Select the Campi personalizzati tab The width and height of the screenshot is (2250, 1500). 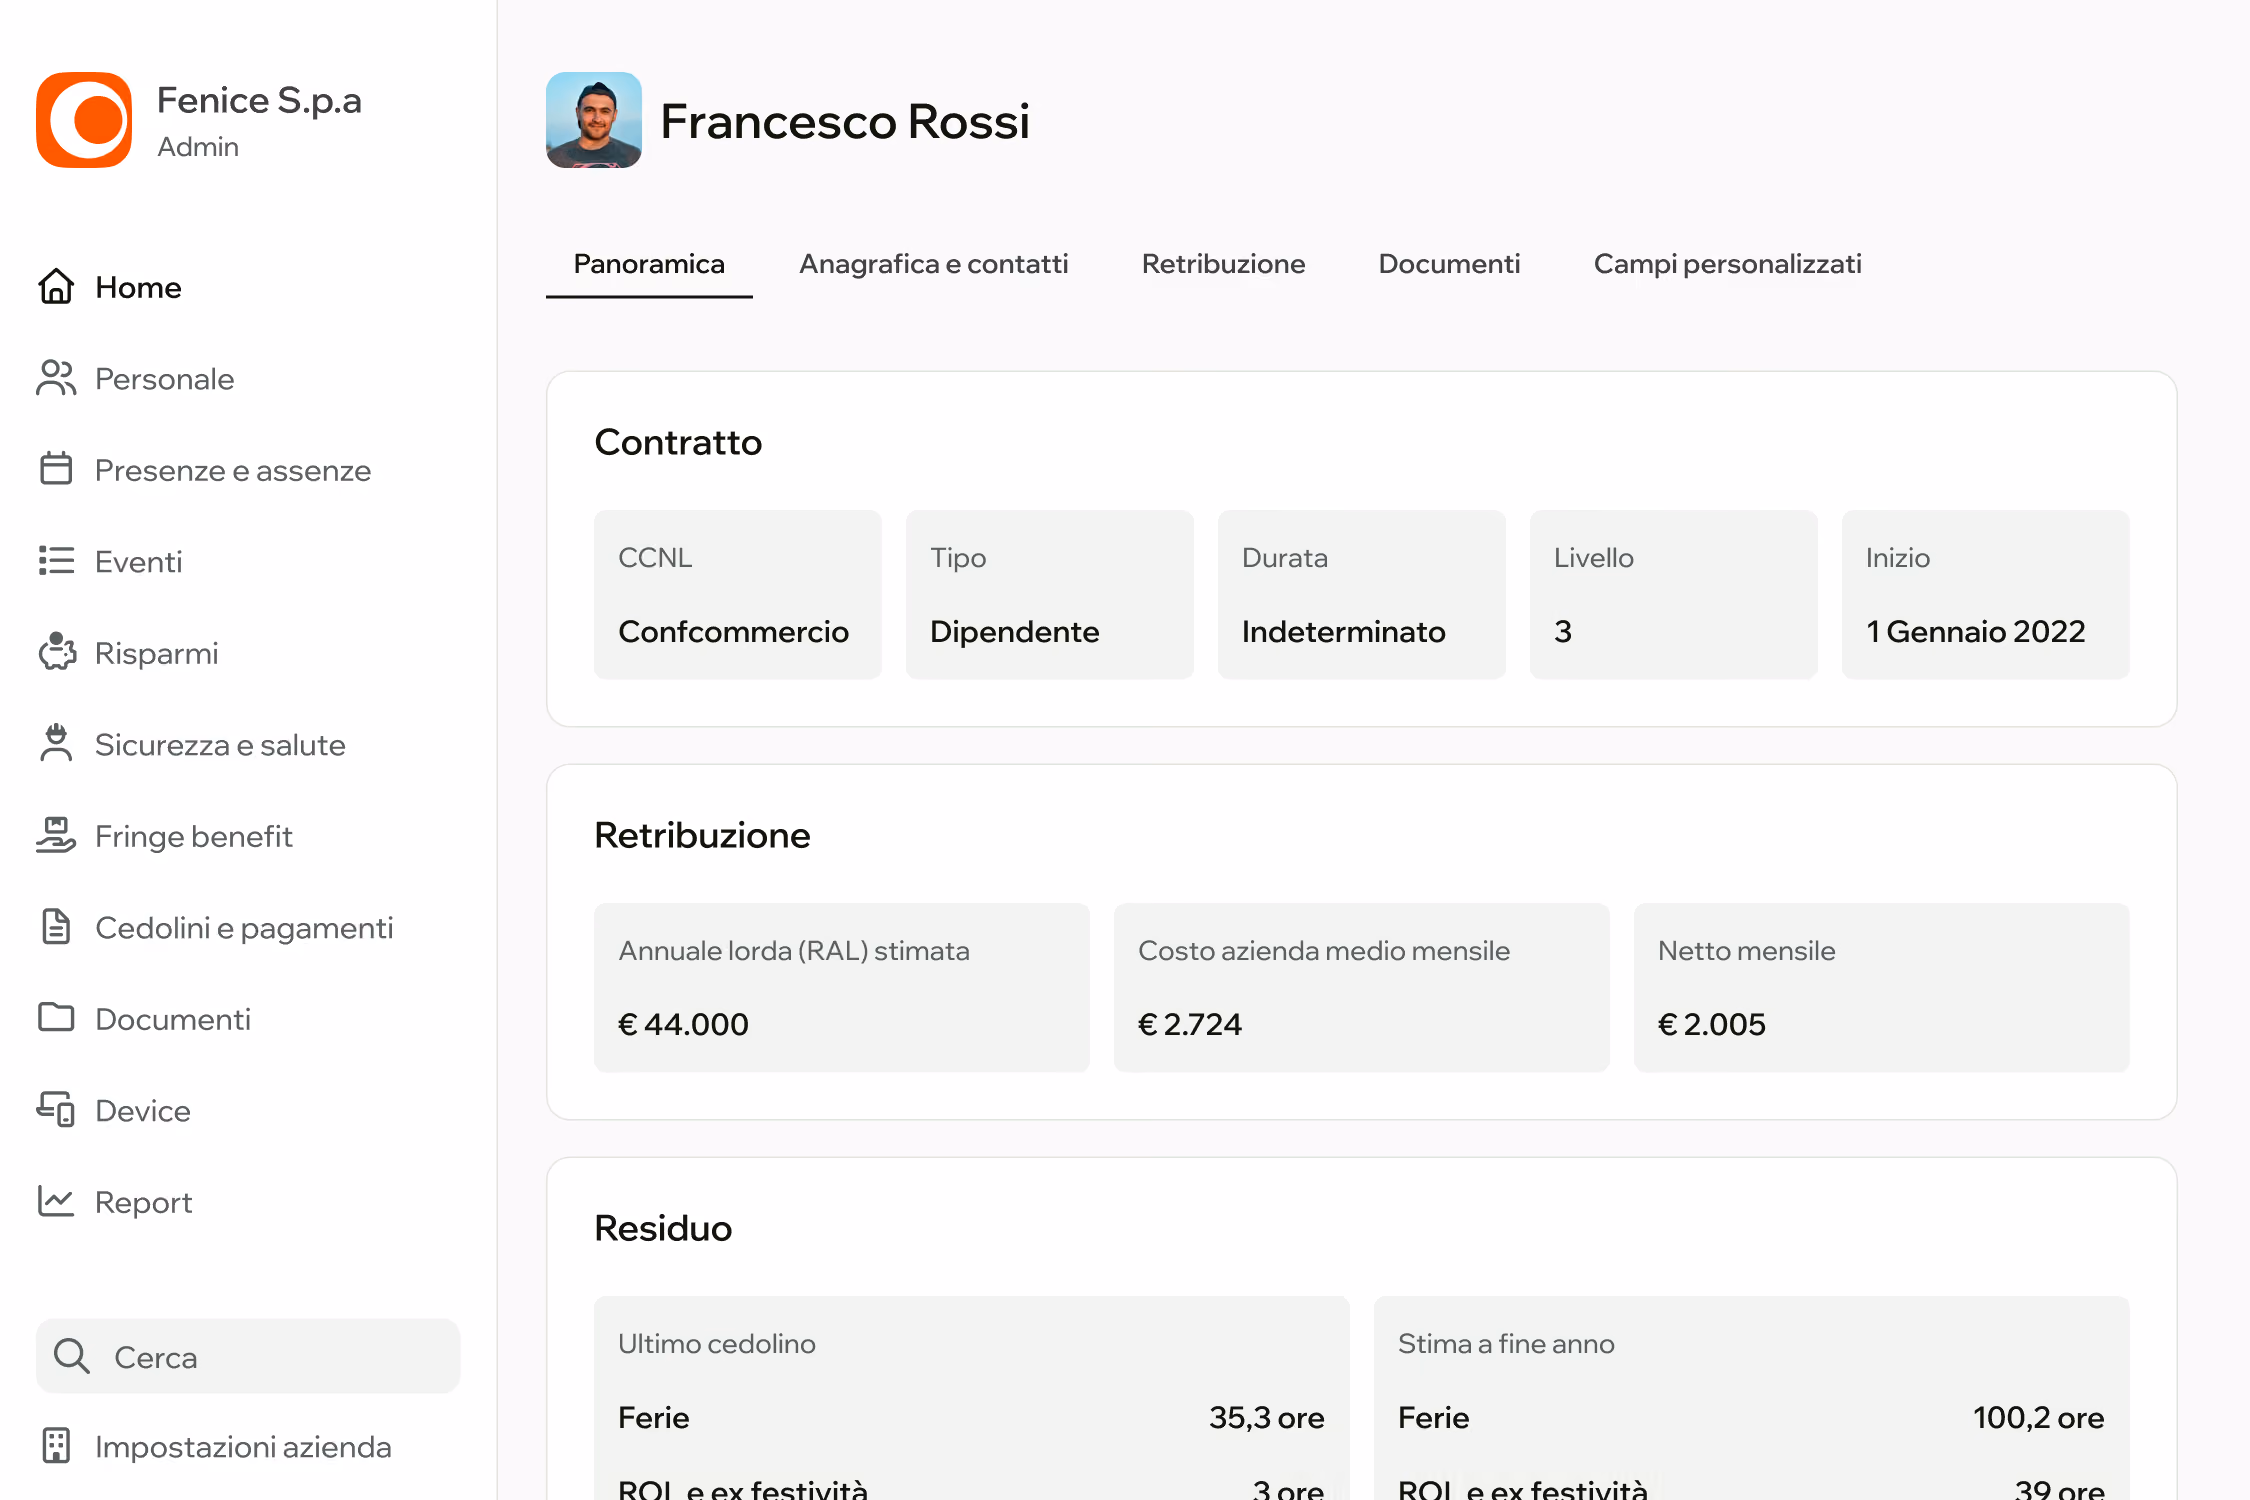tap(1727, 264)
